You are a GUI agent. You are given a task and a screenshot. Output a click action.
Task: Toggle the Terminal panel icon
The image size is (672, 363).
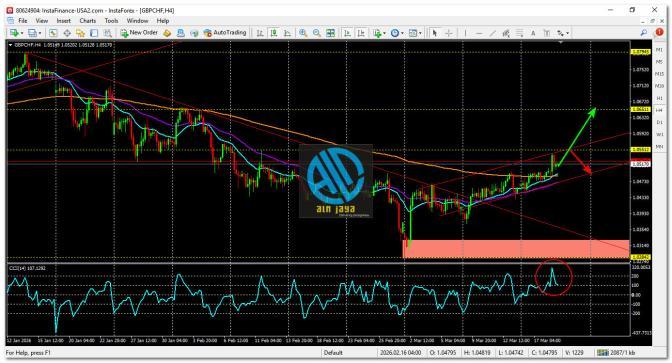tap(94, 33)
